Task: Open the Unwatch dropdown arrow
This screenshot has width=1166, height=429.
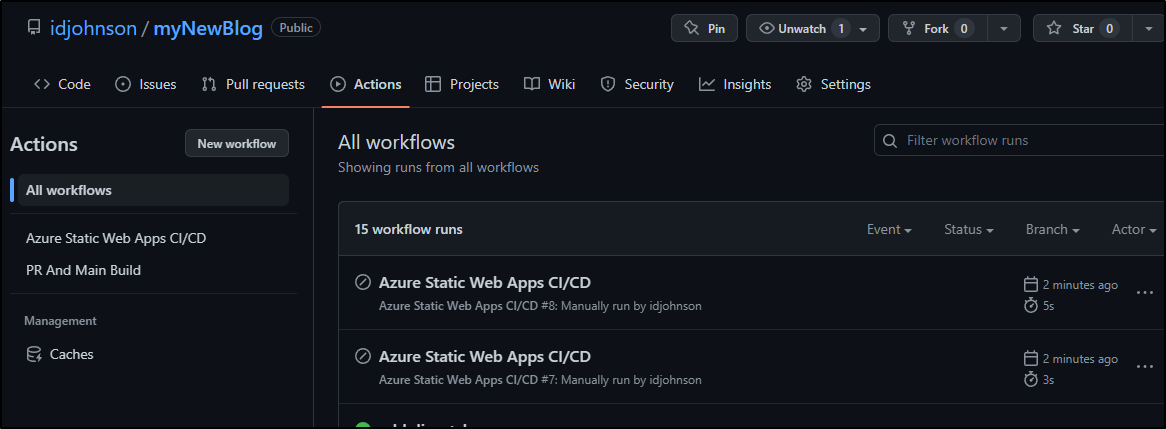Action: pos(863,29)
